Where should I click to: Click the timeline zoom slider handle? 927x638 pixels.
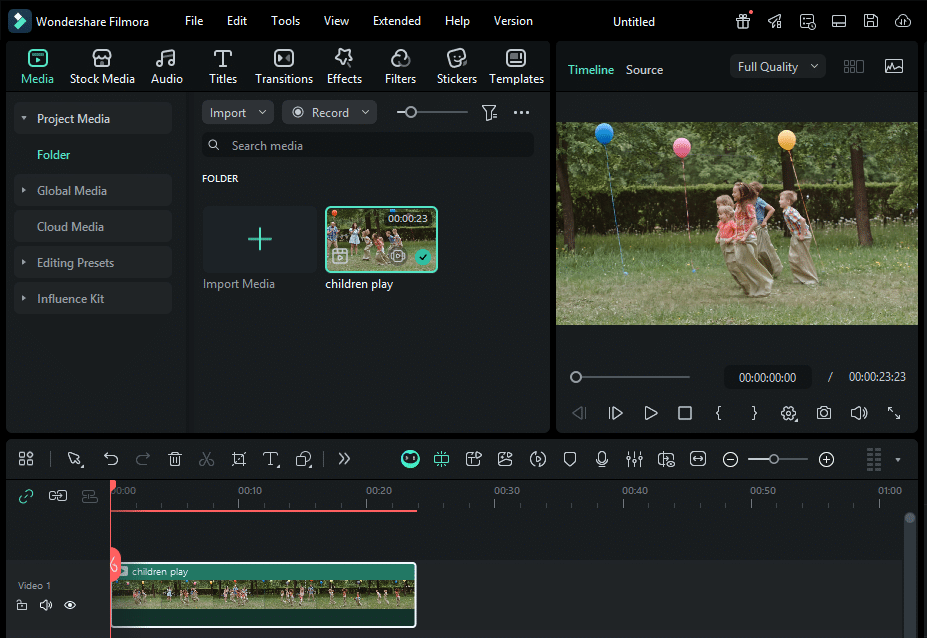click(x=773, y=459)
